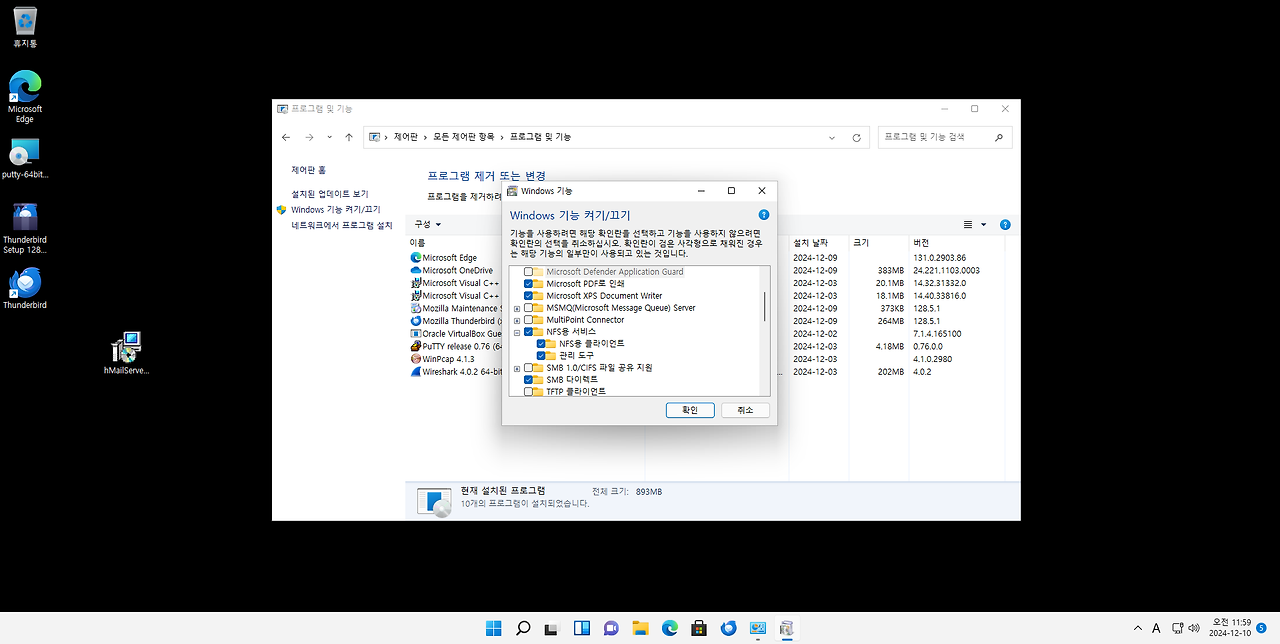The height and width of the screenshot is (644, 1280).
Task: Uncheck Microsoft PDF로 인쇄 feature
Action: [528, 284]
